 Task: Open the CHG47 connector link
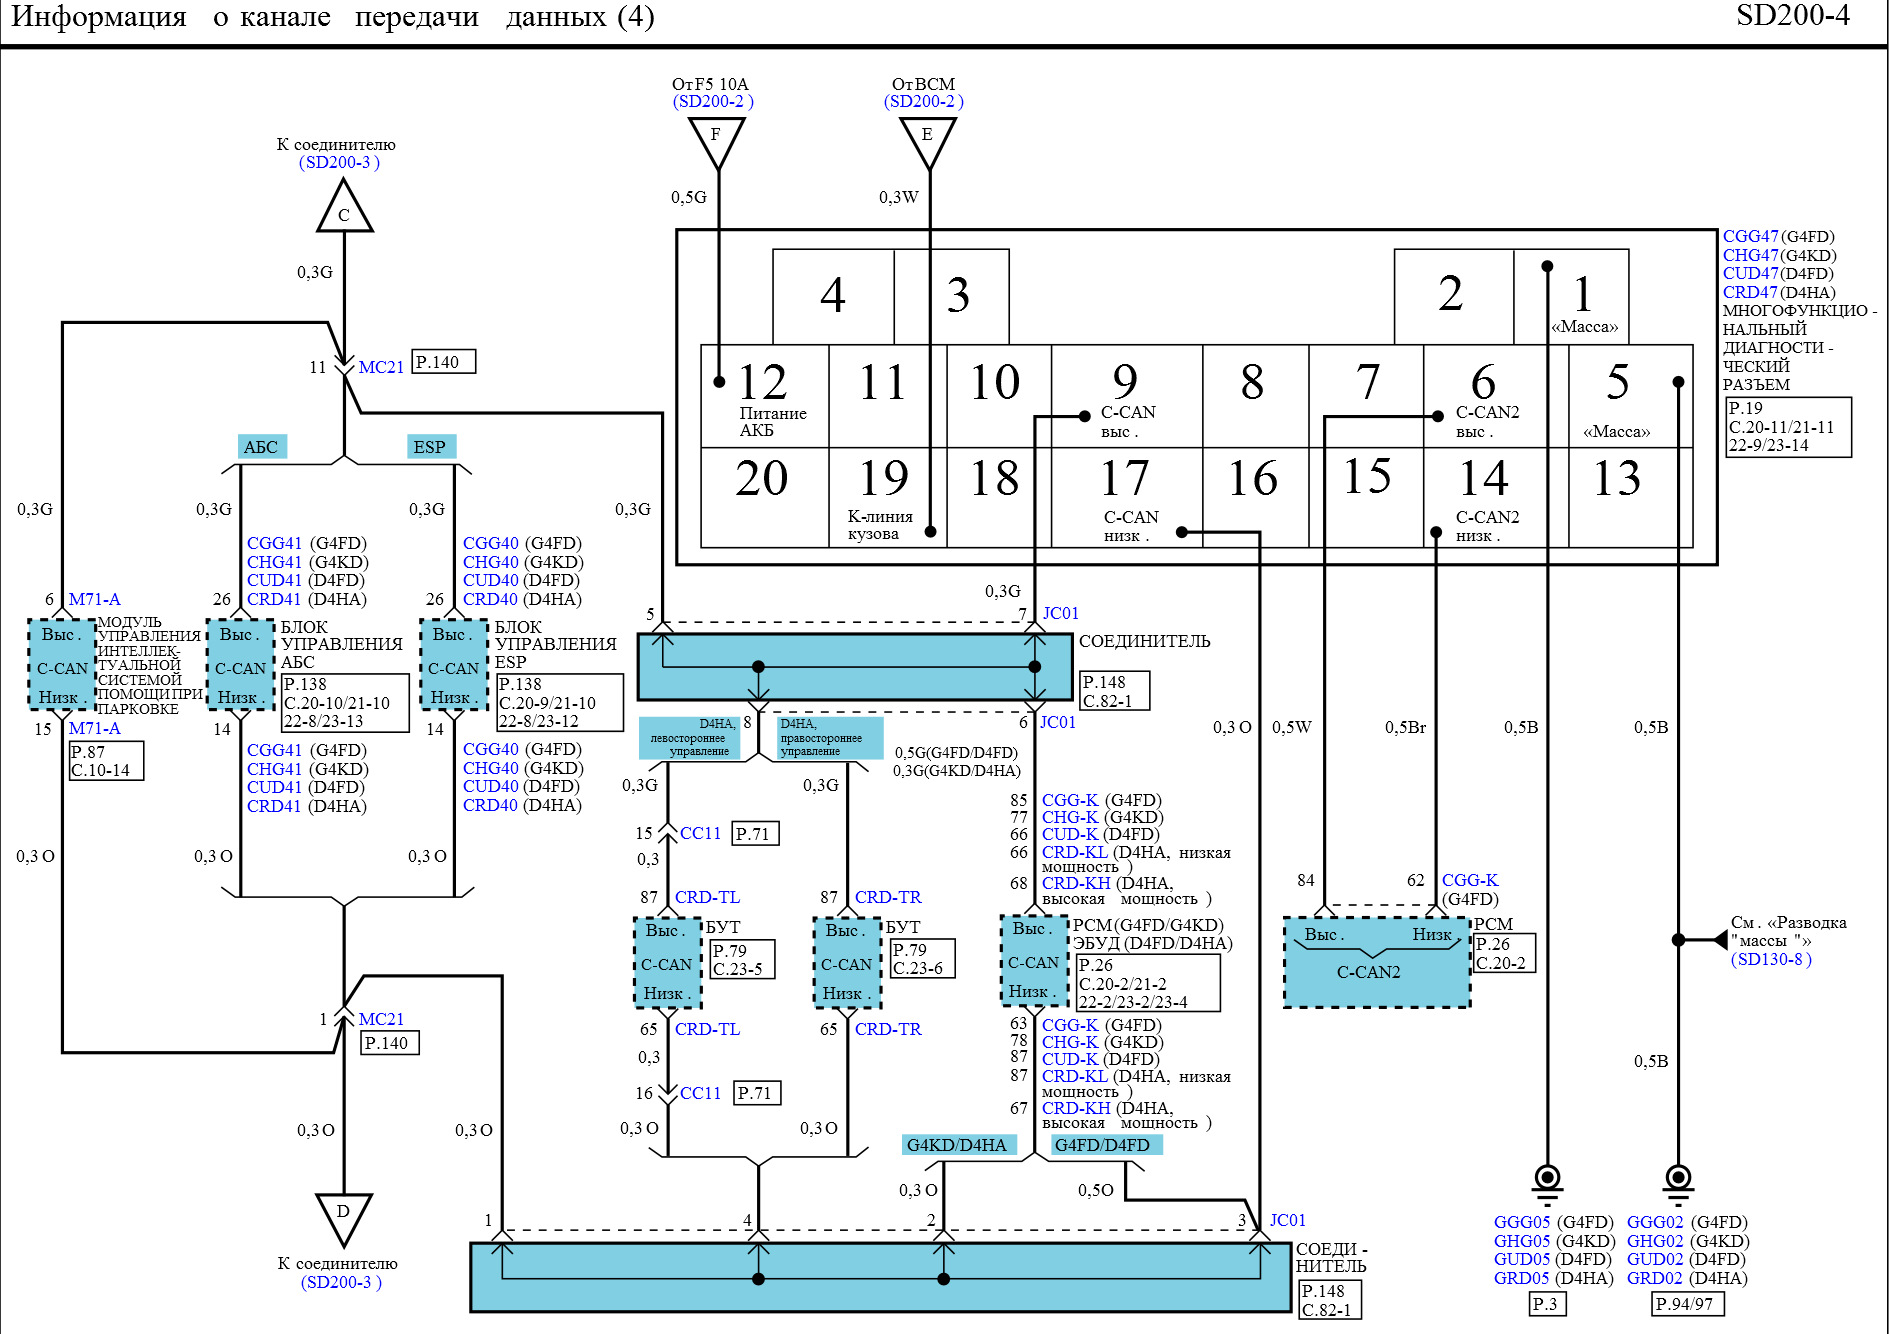1750,255
